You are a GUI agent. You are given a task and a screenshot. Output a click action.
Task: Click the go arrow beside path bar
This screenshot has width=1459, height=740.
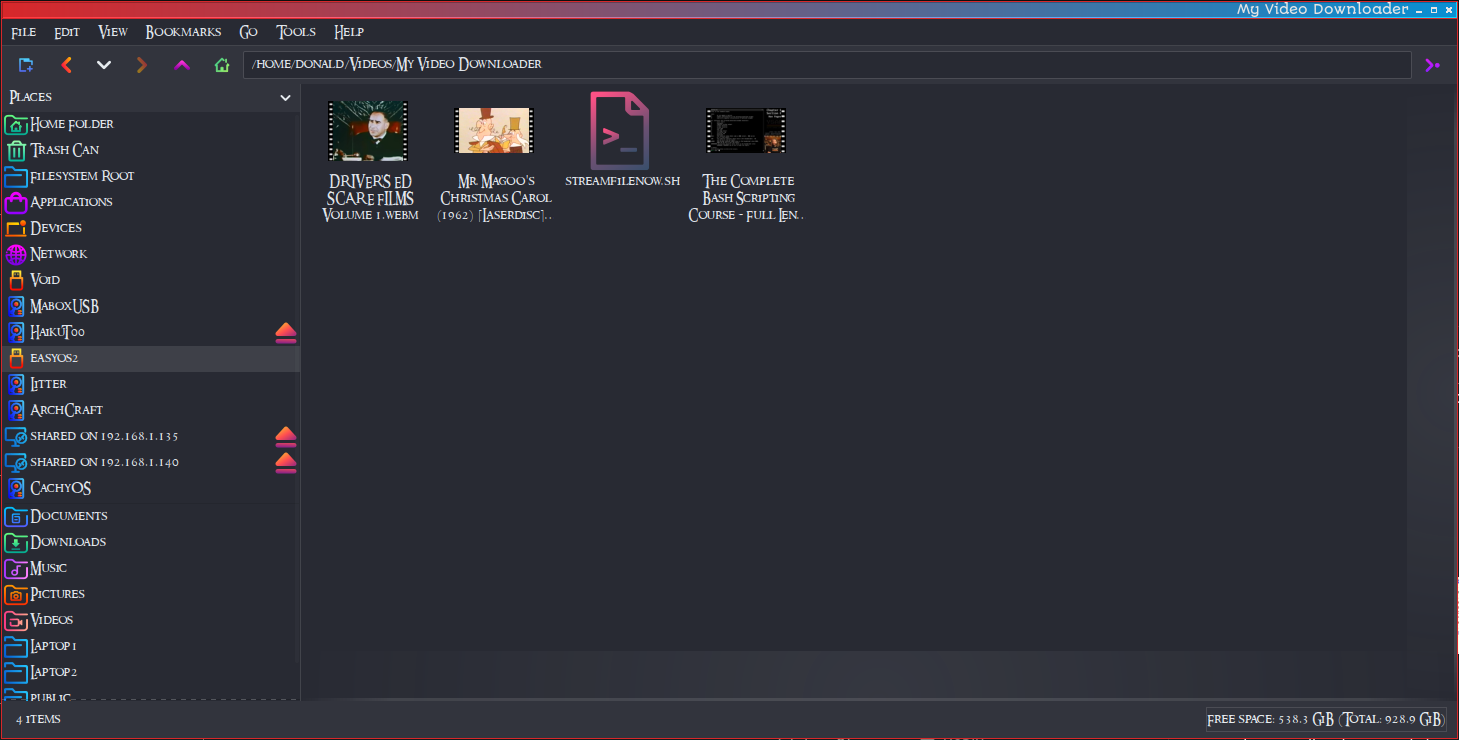point(1432,65)
